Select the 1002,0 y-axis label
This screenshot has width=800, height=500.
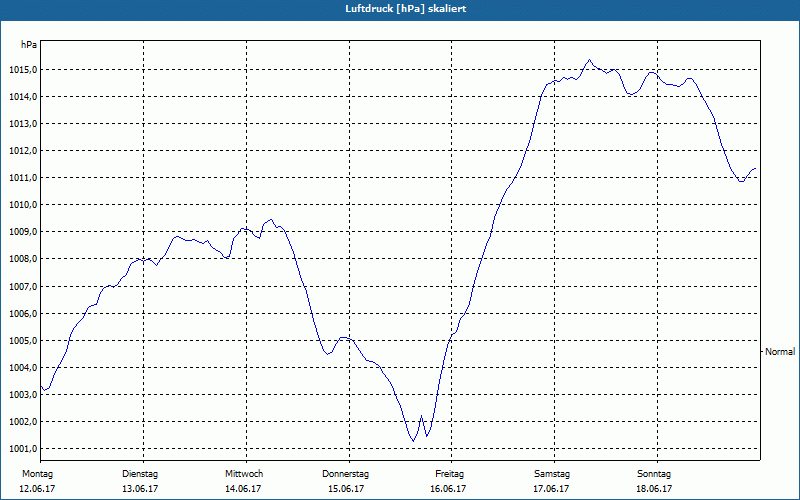23,421
